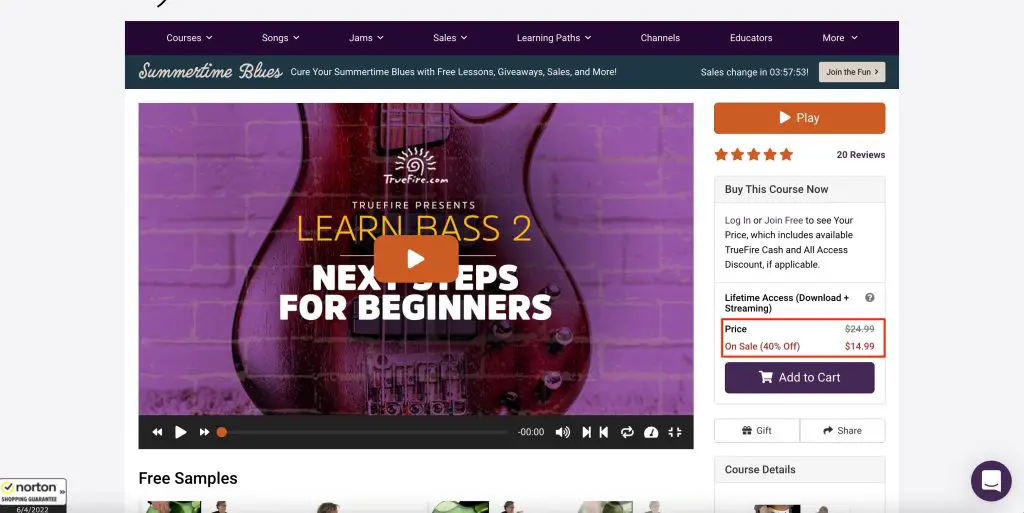Mark loop start point in player bar
Image resolution: width=1024 pixels, height=513 pixels.
[x=586, y=432]
